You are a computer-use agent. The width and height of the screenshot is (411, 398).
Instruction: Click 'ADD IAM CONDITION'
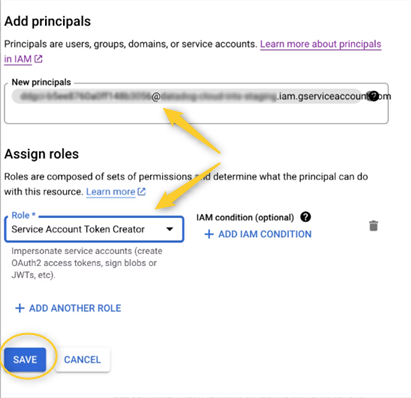(265, 234)
